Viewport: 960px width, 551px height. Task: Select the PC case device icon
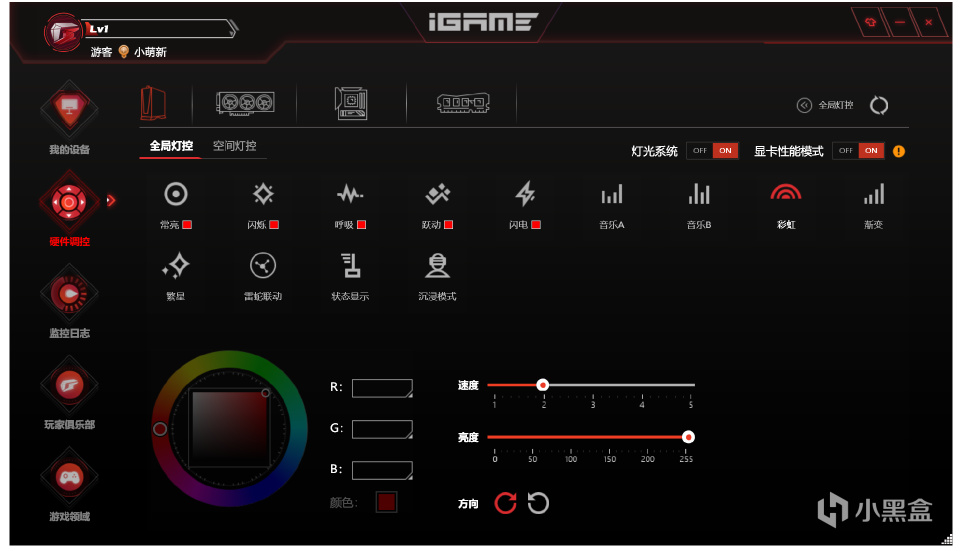click(153, 103)
